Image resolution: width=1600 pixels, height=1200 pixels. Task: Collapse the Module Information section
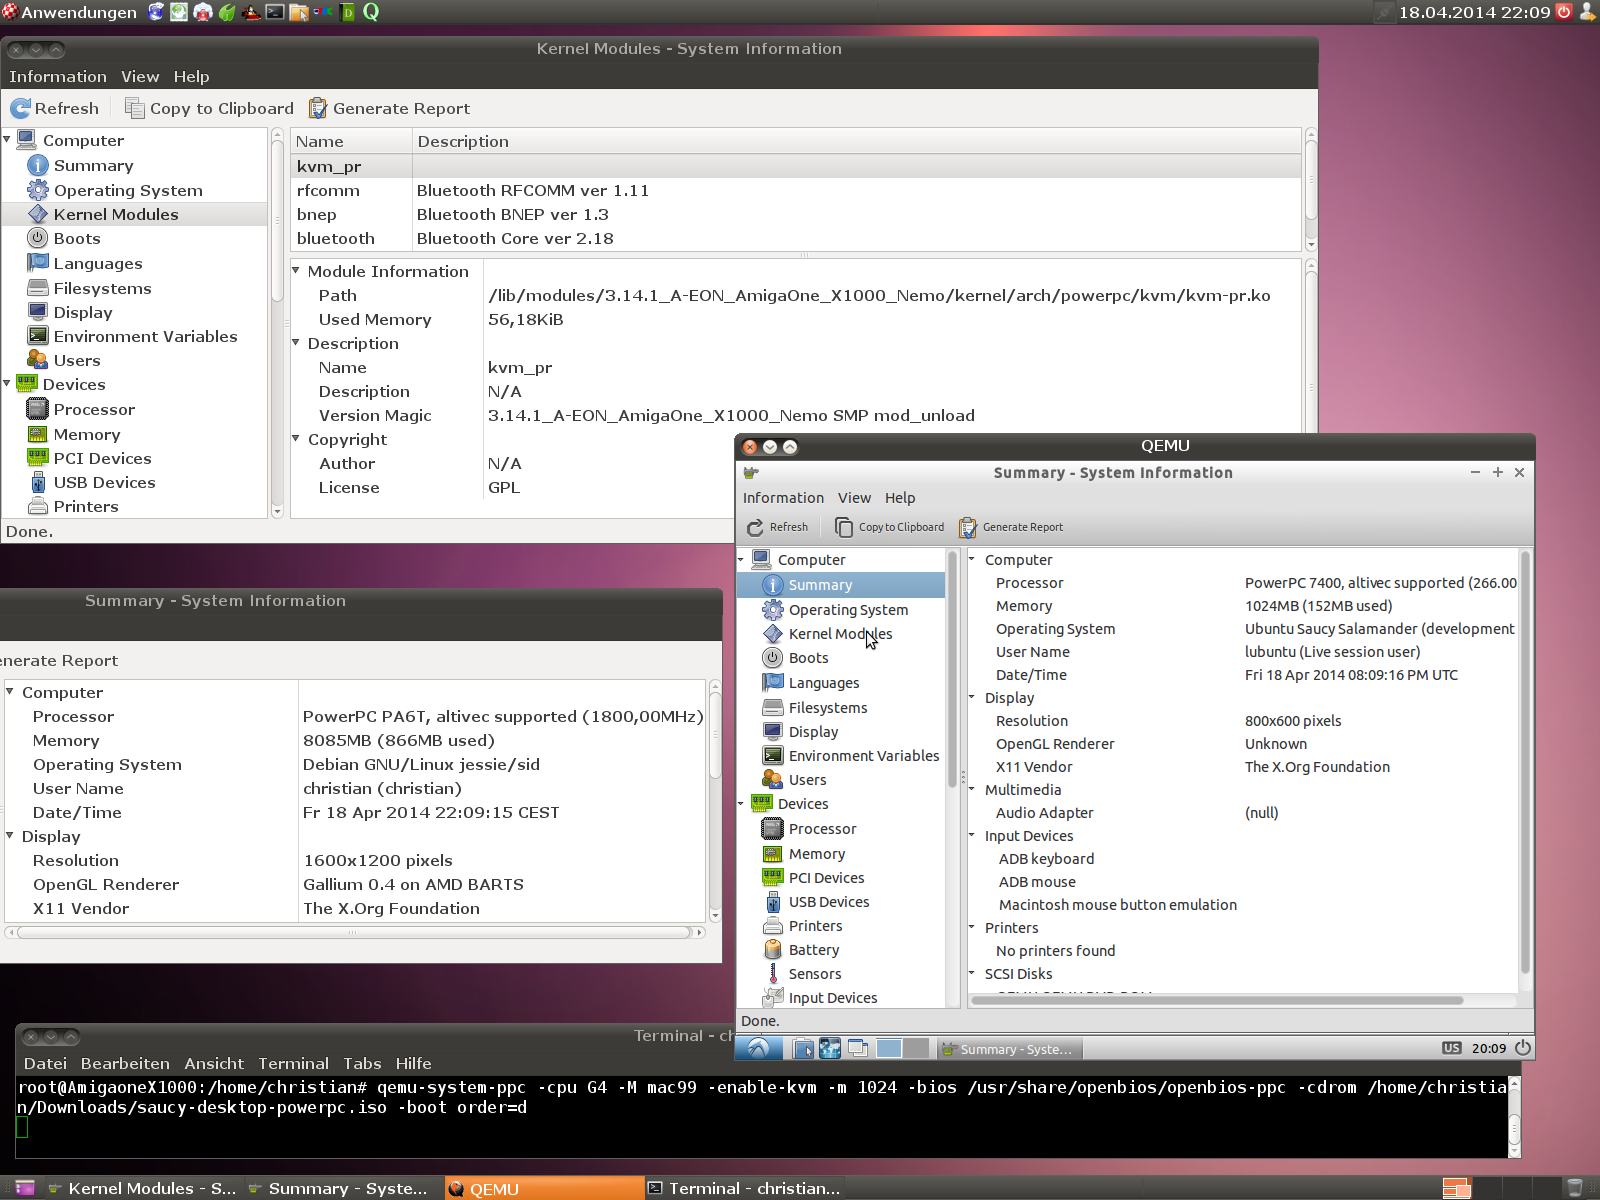point(296,270)
